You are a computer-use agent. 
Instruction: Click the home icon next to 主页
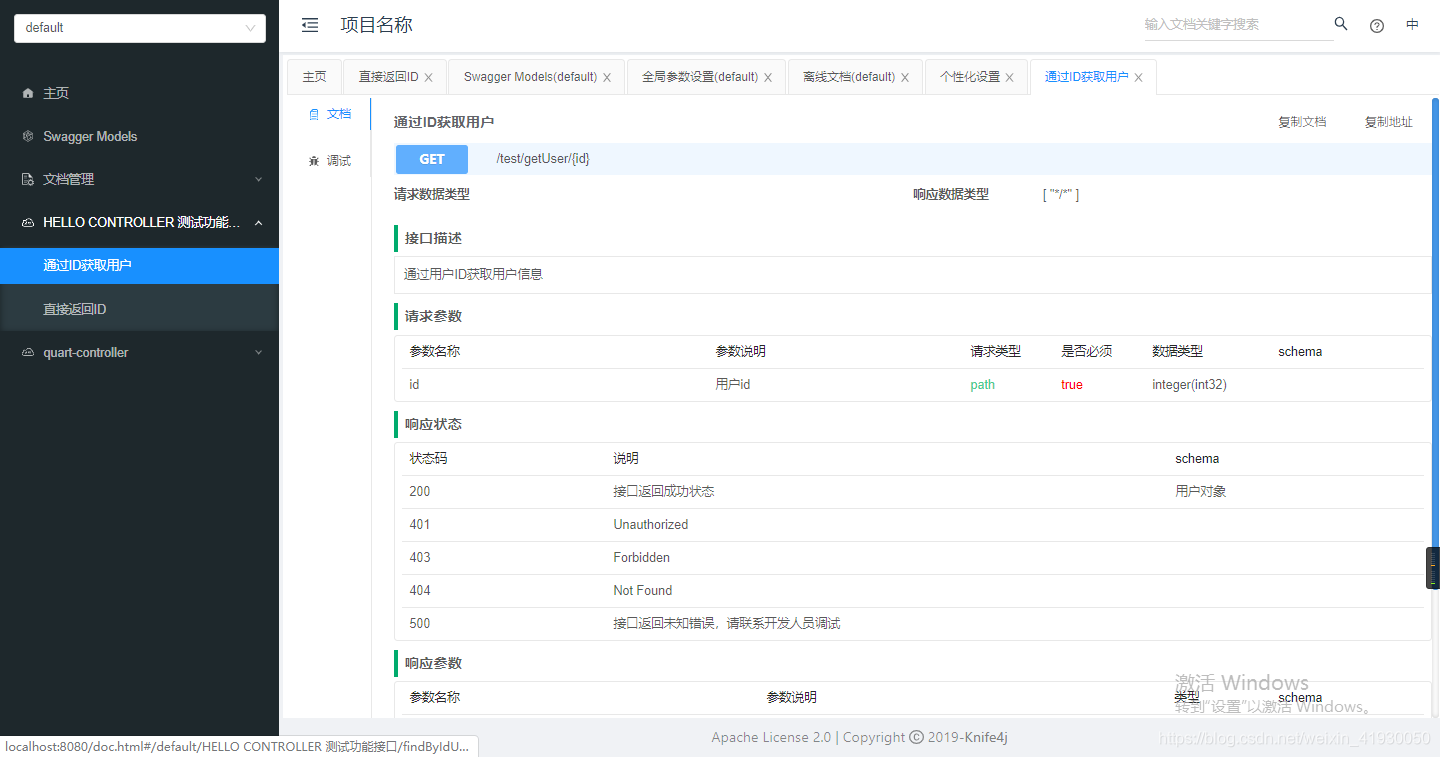[x=28, y=93]
